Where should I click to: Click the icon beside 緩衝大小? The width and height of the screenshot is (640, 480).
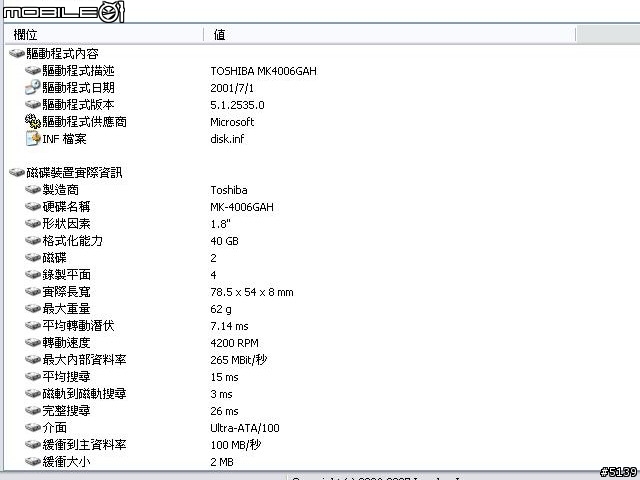[33, 461]
